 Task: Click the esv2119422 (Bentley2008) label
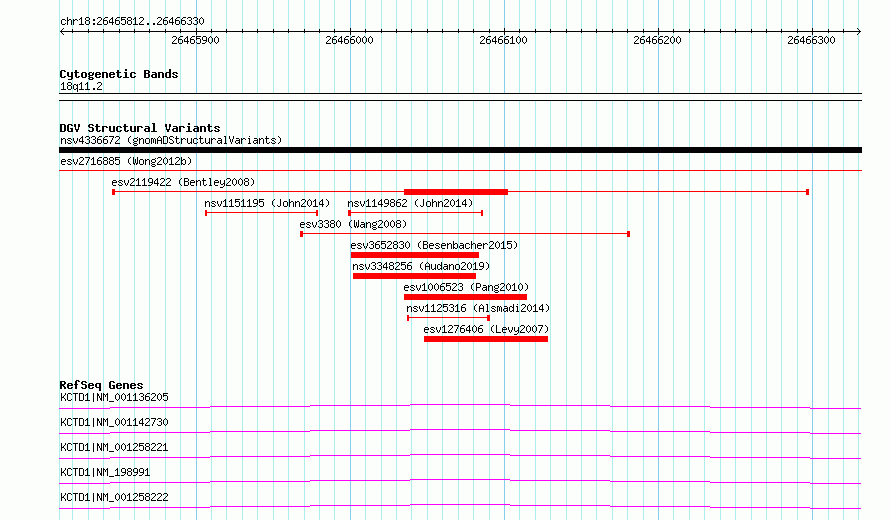[x=183, y=182]
